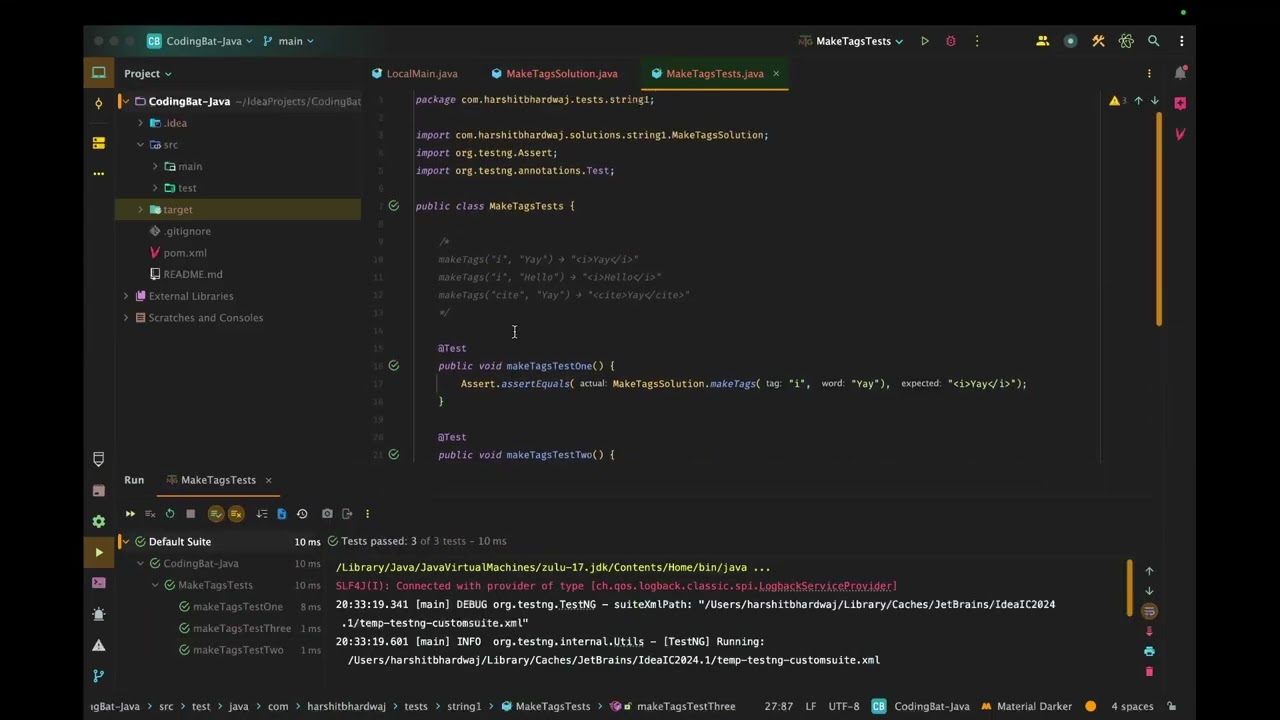The height and width of the screenshot is (720, 1280).
Task: Toggle read-only lock icon in status bar
Action: pyautogui.click(x=1172, y=706)
